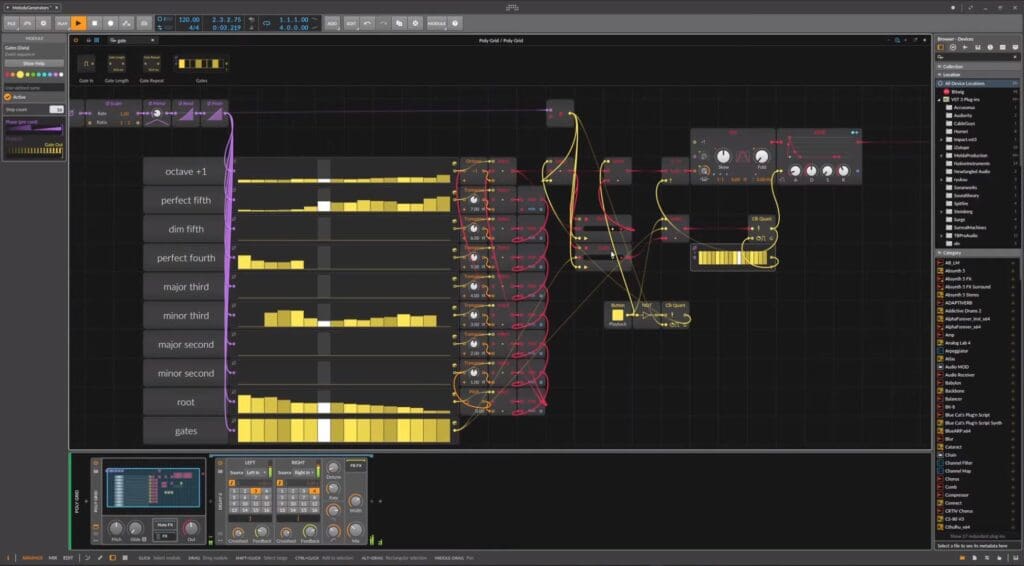The width and height of the screenshot is (1024, 566).
Task: Click the Gate Repeat module
Action: [x=152, y=64]
